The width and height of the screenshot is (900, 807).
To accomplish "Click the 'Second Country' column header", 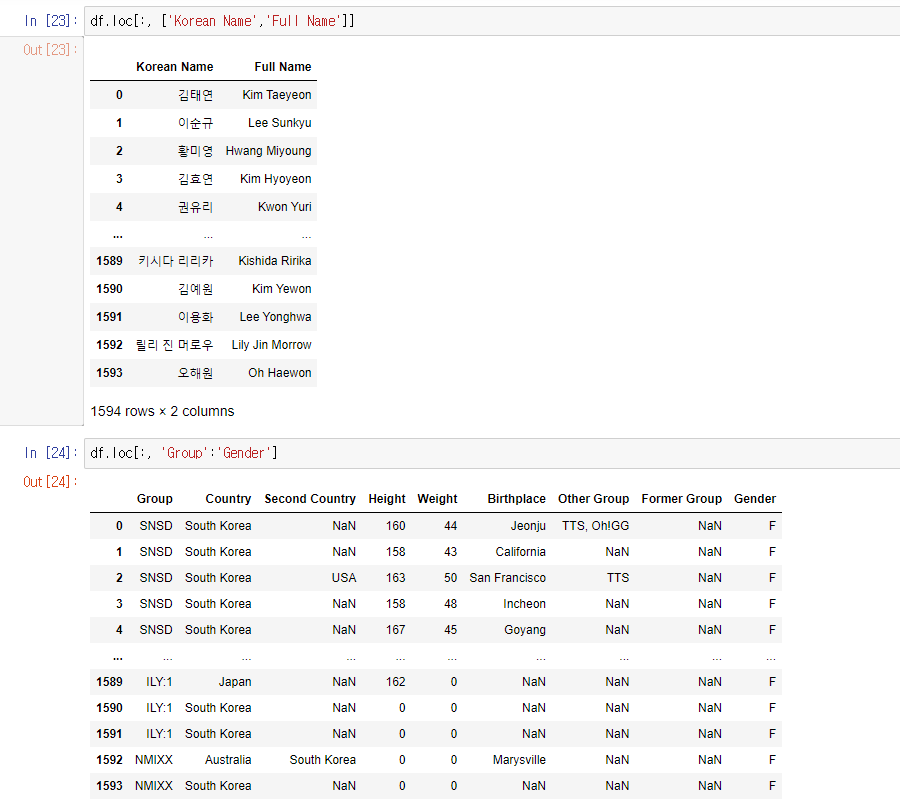I will (310, 499).
